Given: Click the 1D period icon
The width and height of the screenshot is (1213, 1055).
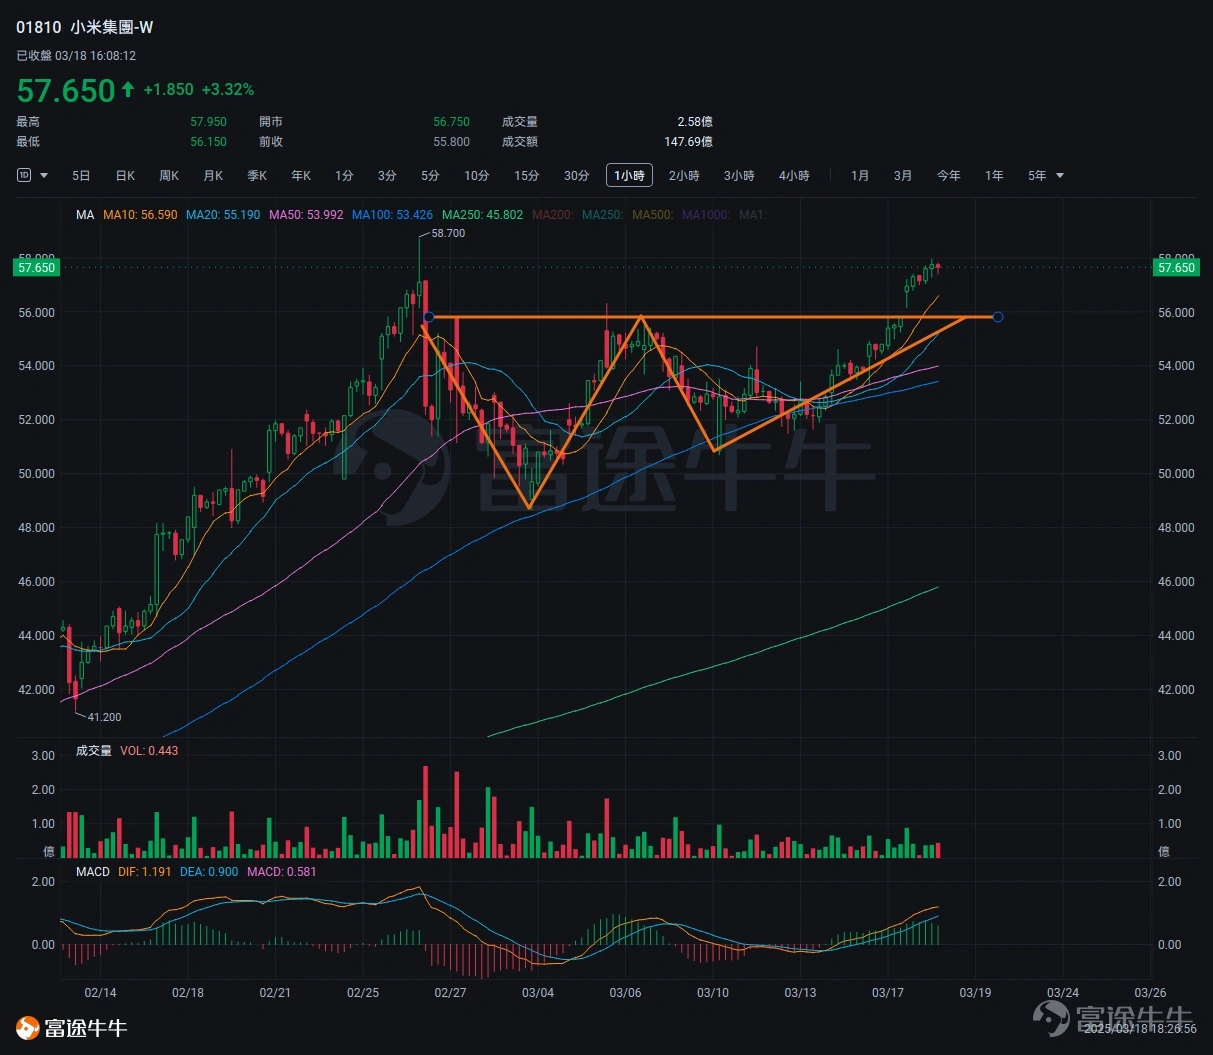Looking at the screenshot, I should [x=24, y=175].
